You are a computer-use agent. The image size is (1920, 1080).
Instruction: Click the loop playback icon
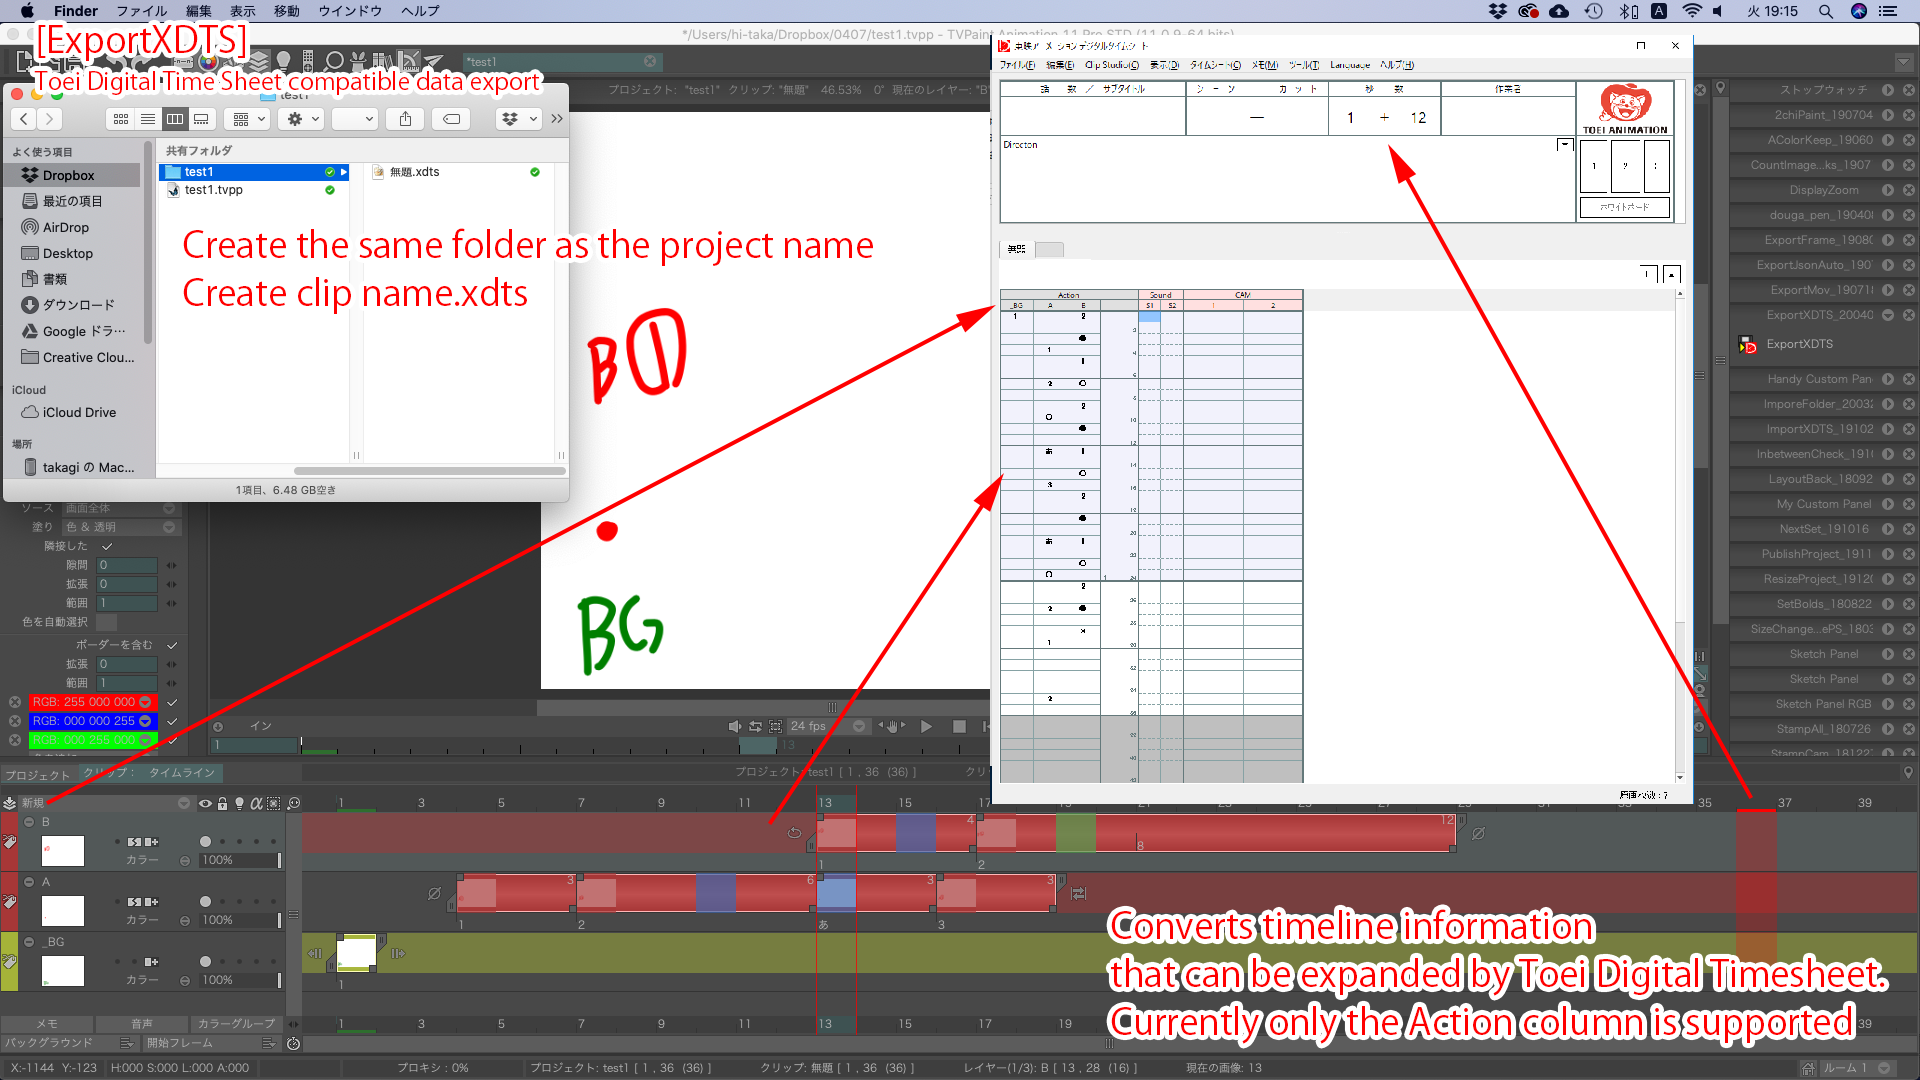click(755, 727)
